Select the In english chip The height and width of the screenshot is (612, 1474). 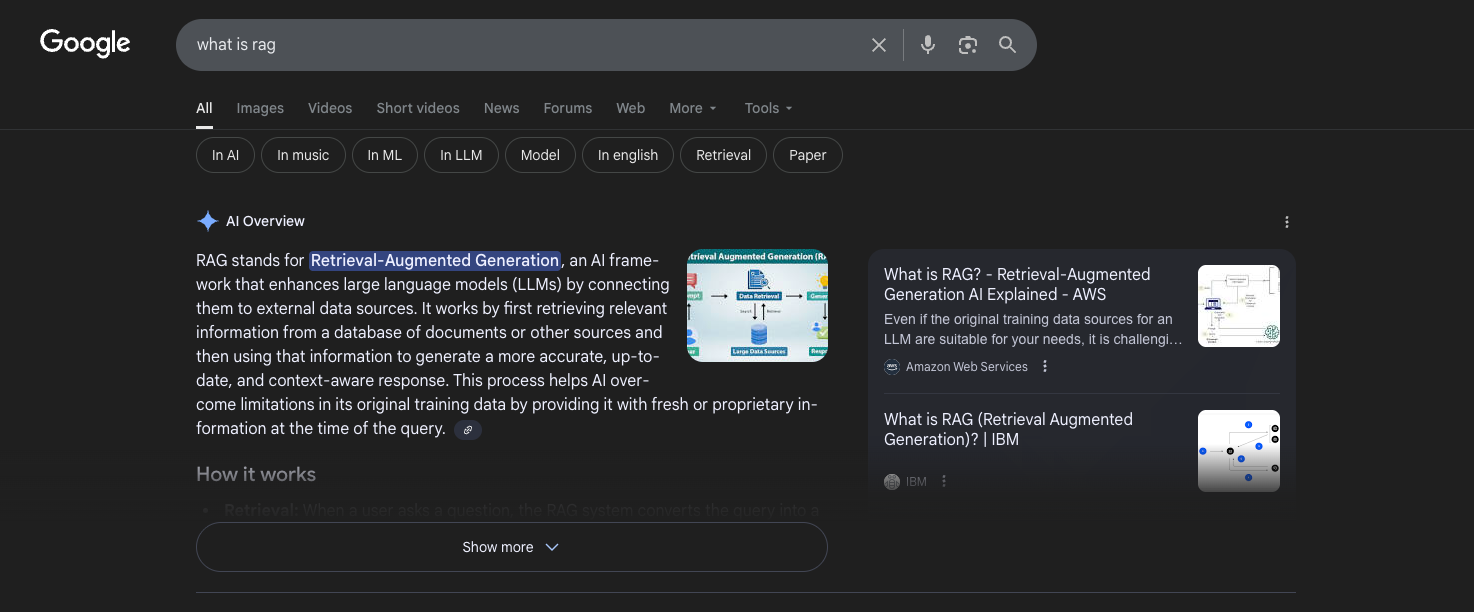click(x=628, y=155)
